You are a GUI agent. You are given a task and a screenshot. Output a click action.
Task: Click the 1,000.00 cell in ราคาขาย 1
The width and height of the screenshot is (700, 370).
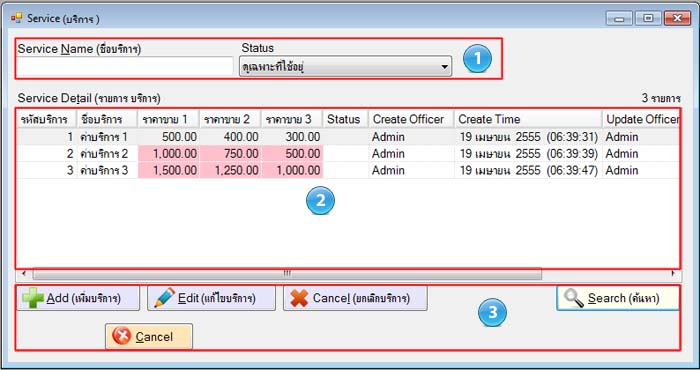(169, 154)
